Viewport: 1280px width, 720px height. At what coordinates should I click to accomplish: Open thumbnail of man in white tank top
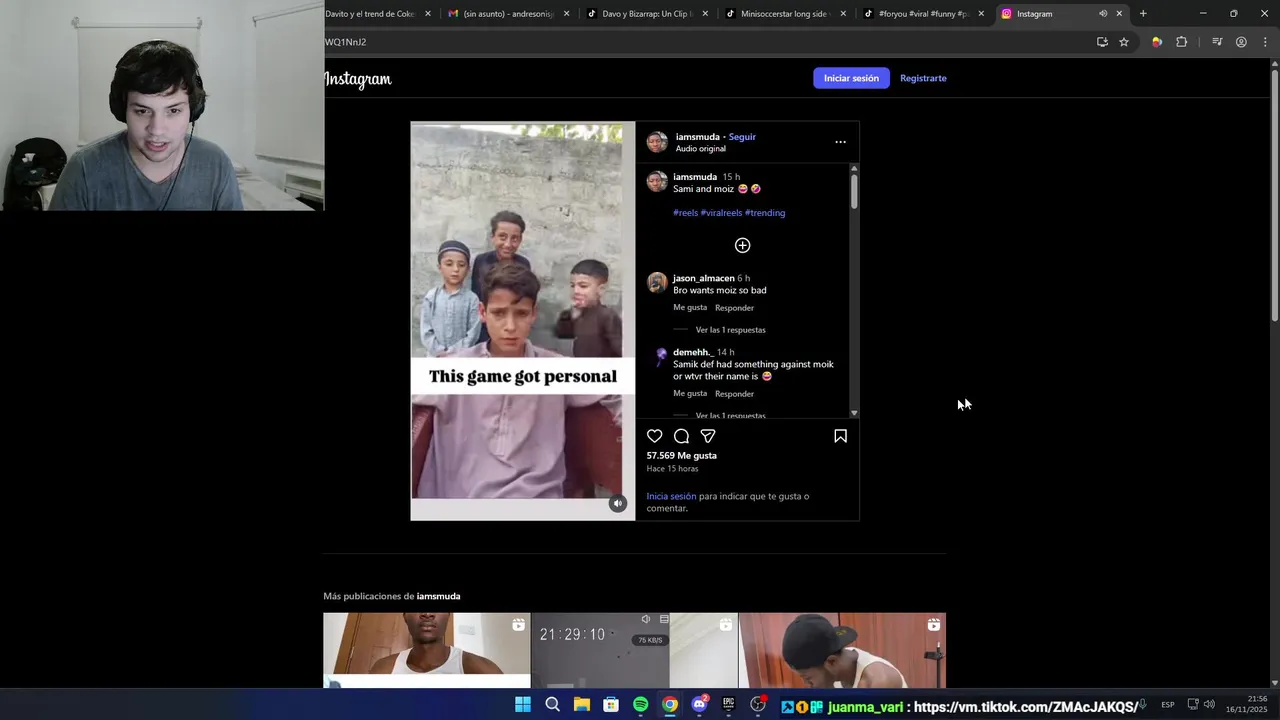pyautogui.click(x=427, y=650)
